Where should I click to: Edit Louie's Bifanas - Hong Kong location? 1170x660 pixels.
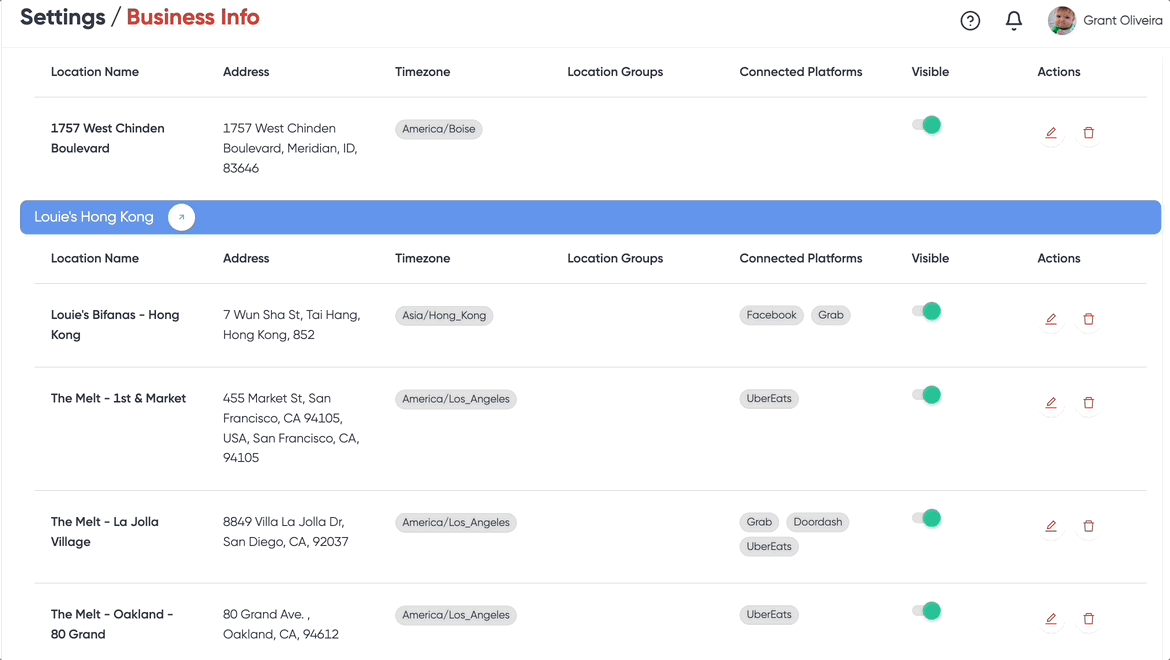pyautogui.click(x=1051, y=319)
